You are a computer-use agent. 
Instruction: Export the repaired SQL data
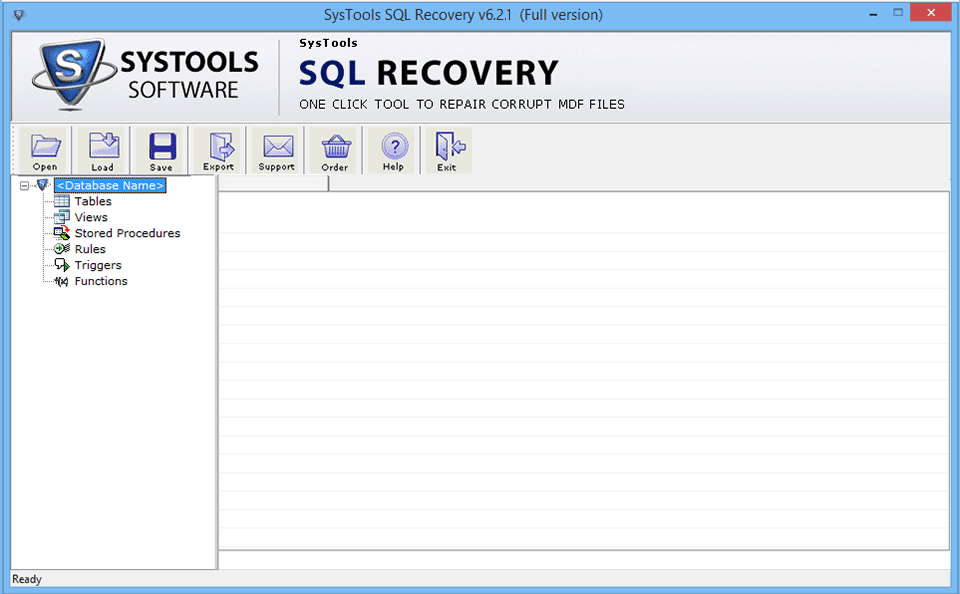pyautogui.click(x=218, y=148)
